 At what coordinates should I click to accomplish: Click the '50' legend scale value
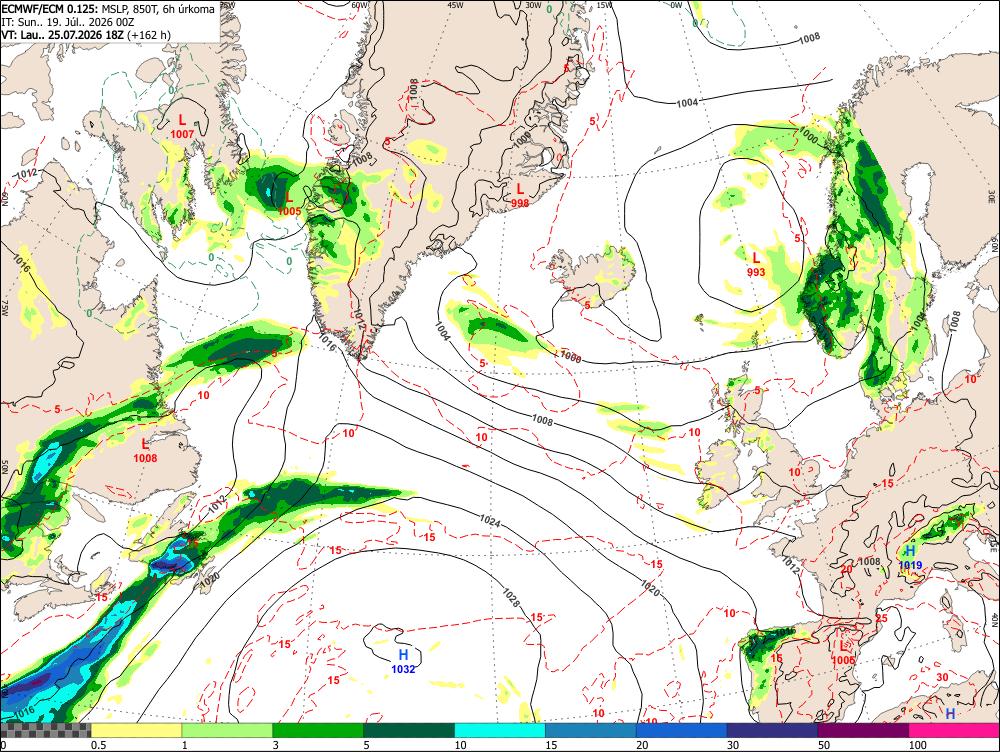click(824, 745)
